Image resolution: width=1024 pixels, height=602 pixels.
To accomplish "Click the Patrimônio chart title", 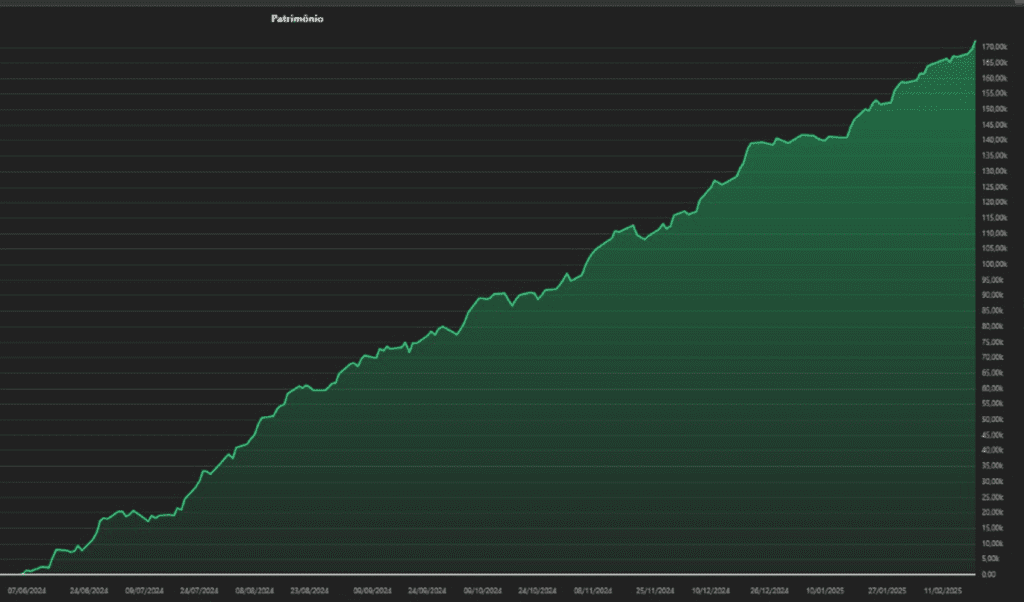I will tap(297, 19).
